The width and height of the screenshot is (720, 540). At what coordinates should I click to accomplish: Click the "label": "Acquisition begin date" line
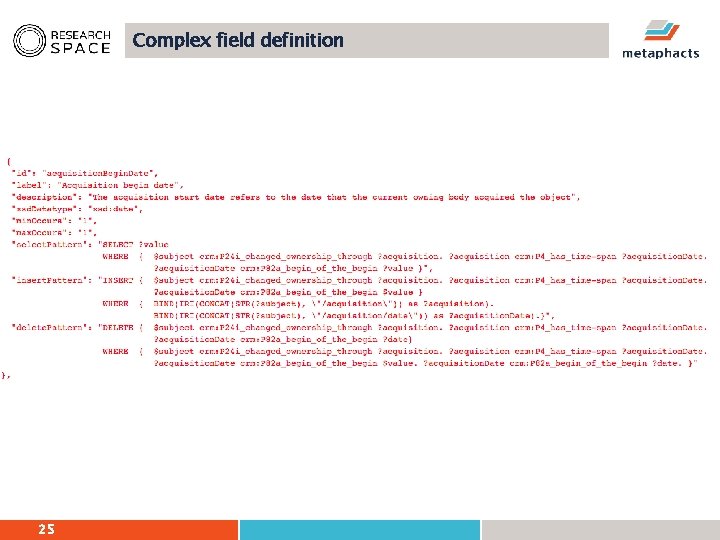97,185
